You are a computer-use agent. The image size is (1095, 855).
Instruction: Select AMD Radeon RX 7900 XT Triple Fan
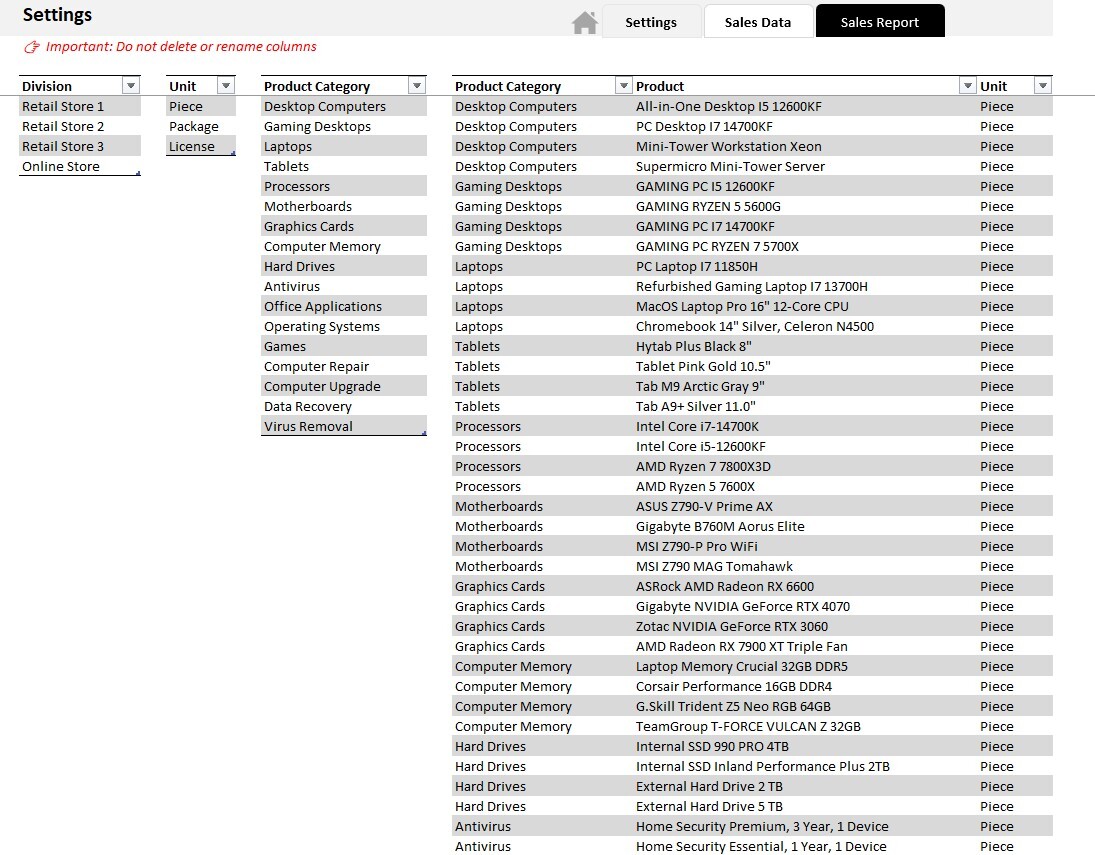(x=804, y=647)
